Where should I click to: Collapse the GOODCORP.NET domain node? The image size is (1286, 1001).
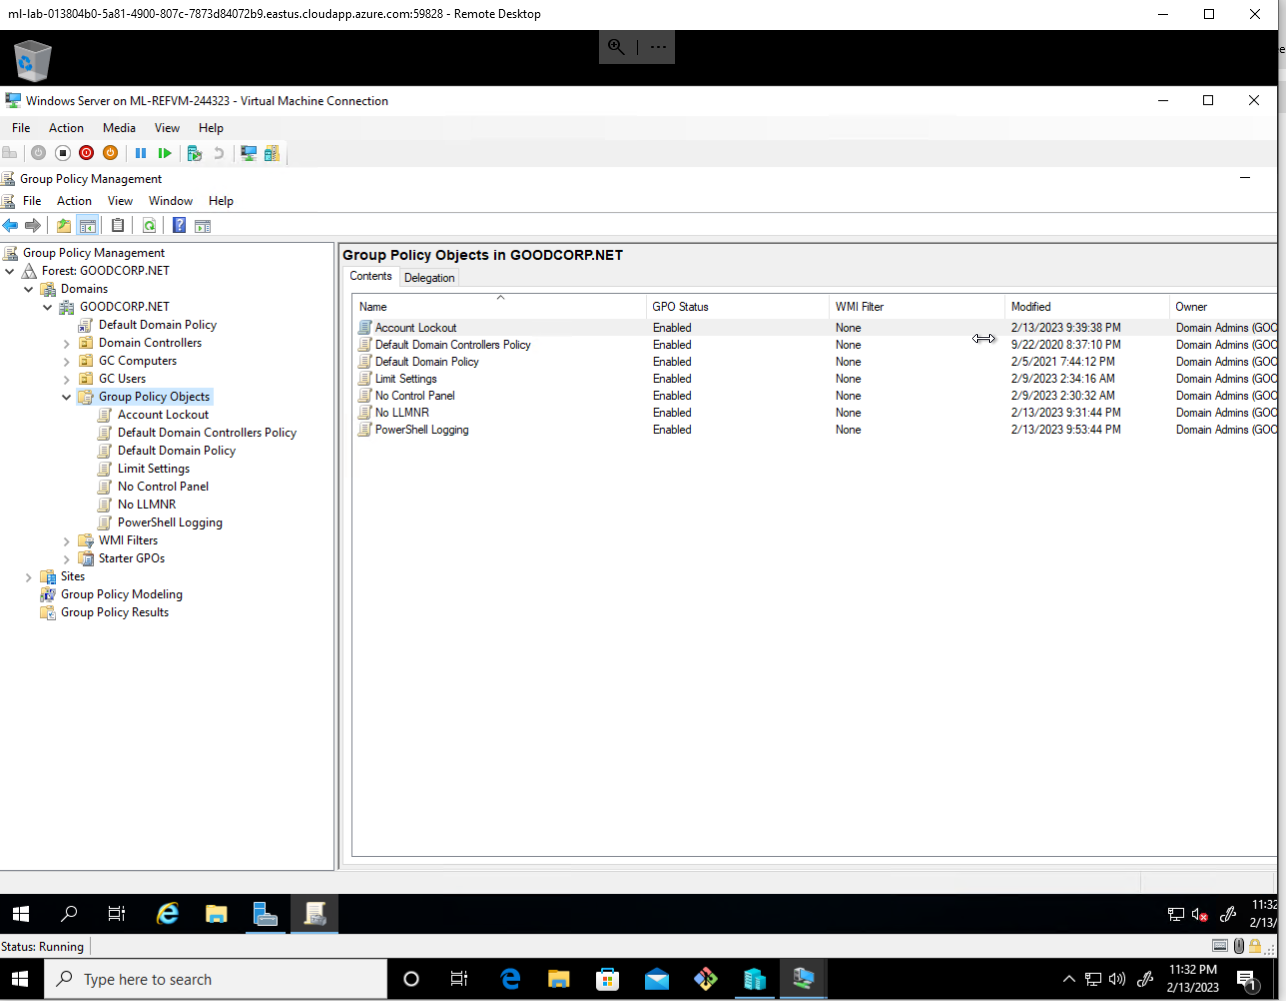coord(47,307)
